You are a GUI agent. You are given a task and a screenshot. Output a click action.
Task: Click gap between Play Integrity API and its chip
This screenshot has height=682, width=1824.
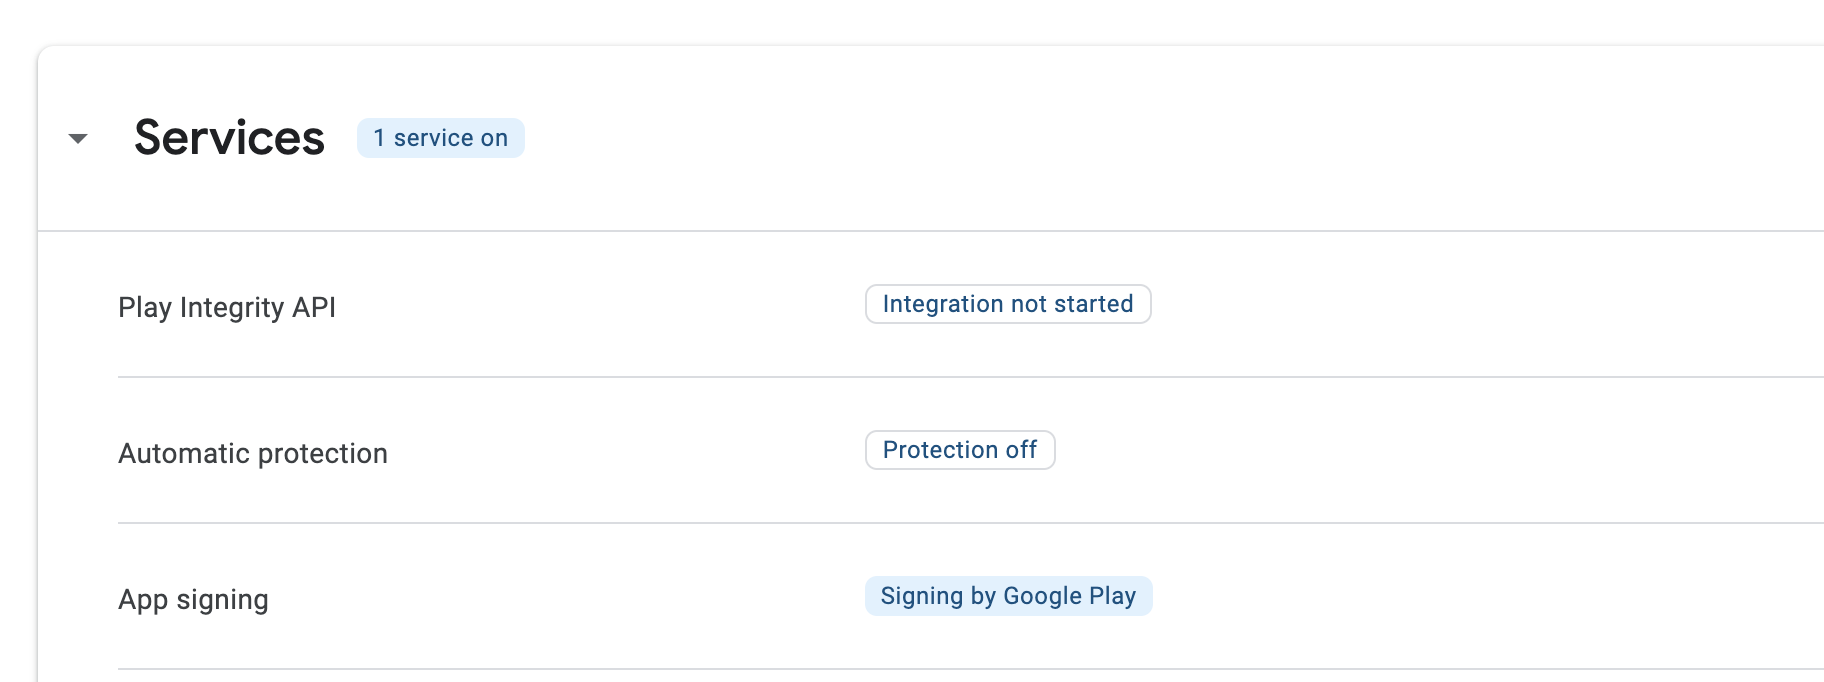click(x=600, y=306)
